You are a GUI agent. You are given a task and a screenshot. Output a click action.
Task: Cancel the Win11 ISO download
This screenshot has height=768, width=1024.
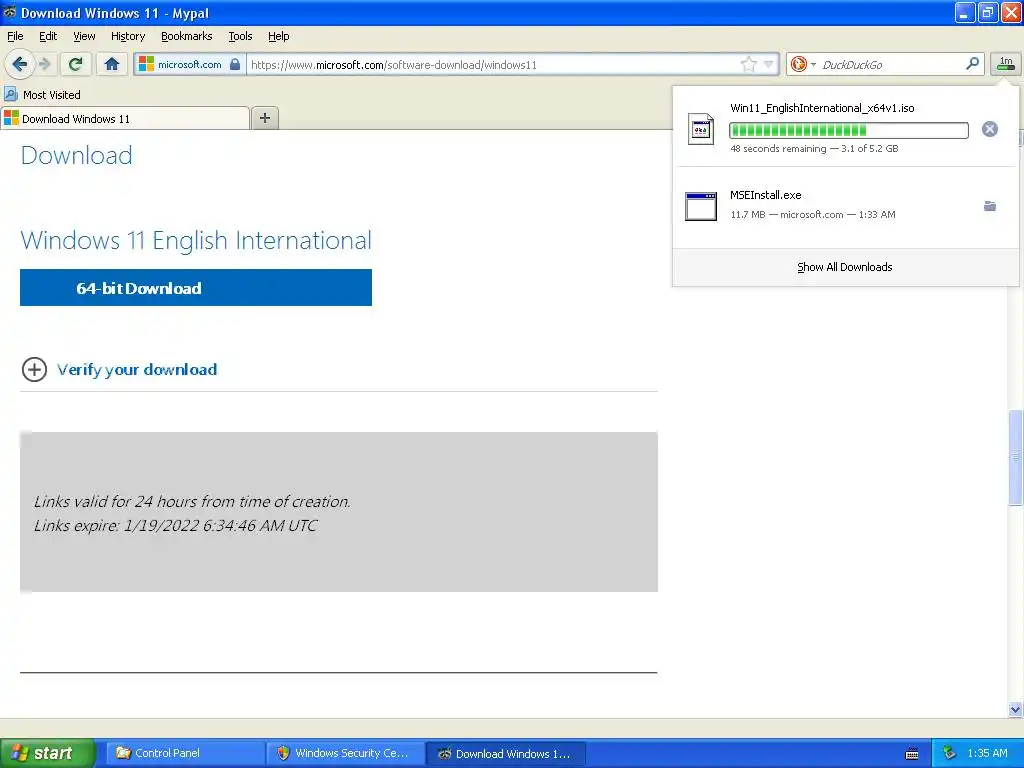(x=990, y=129)
